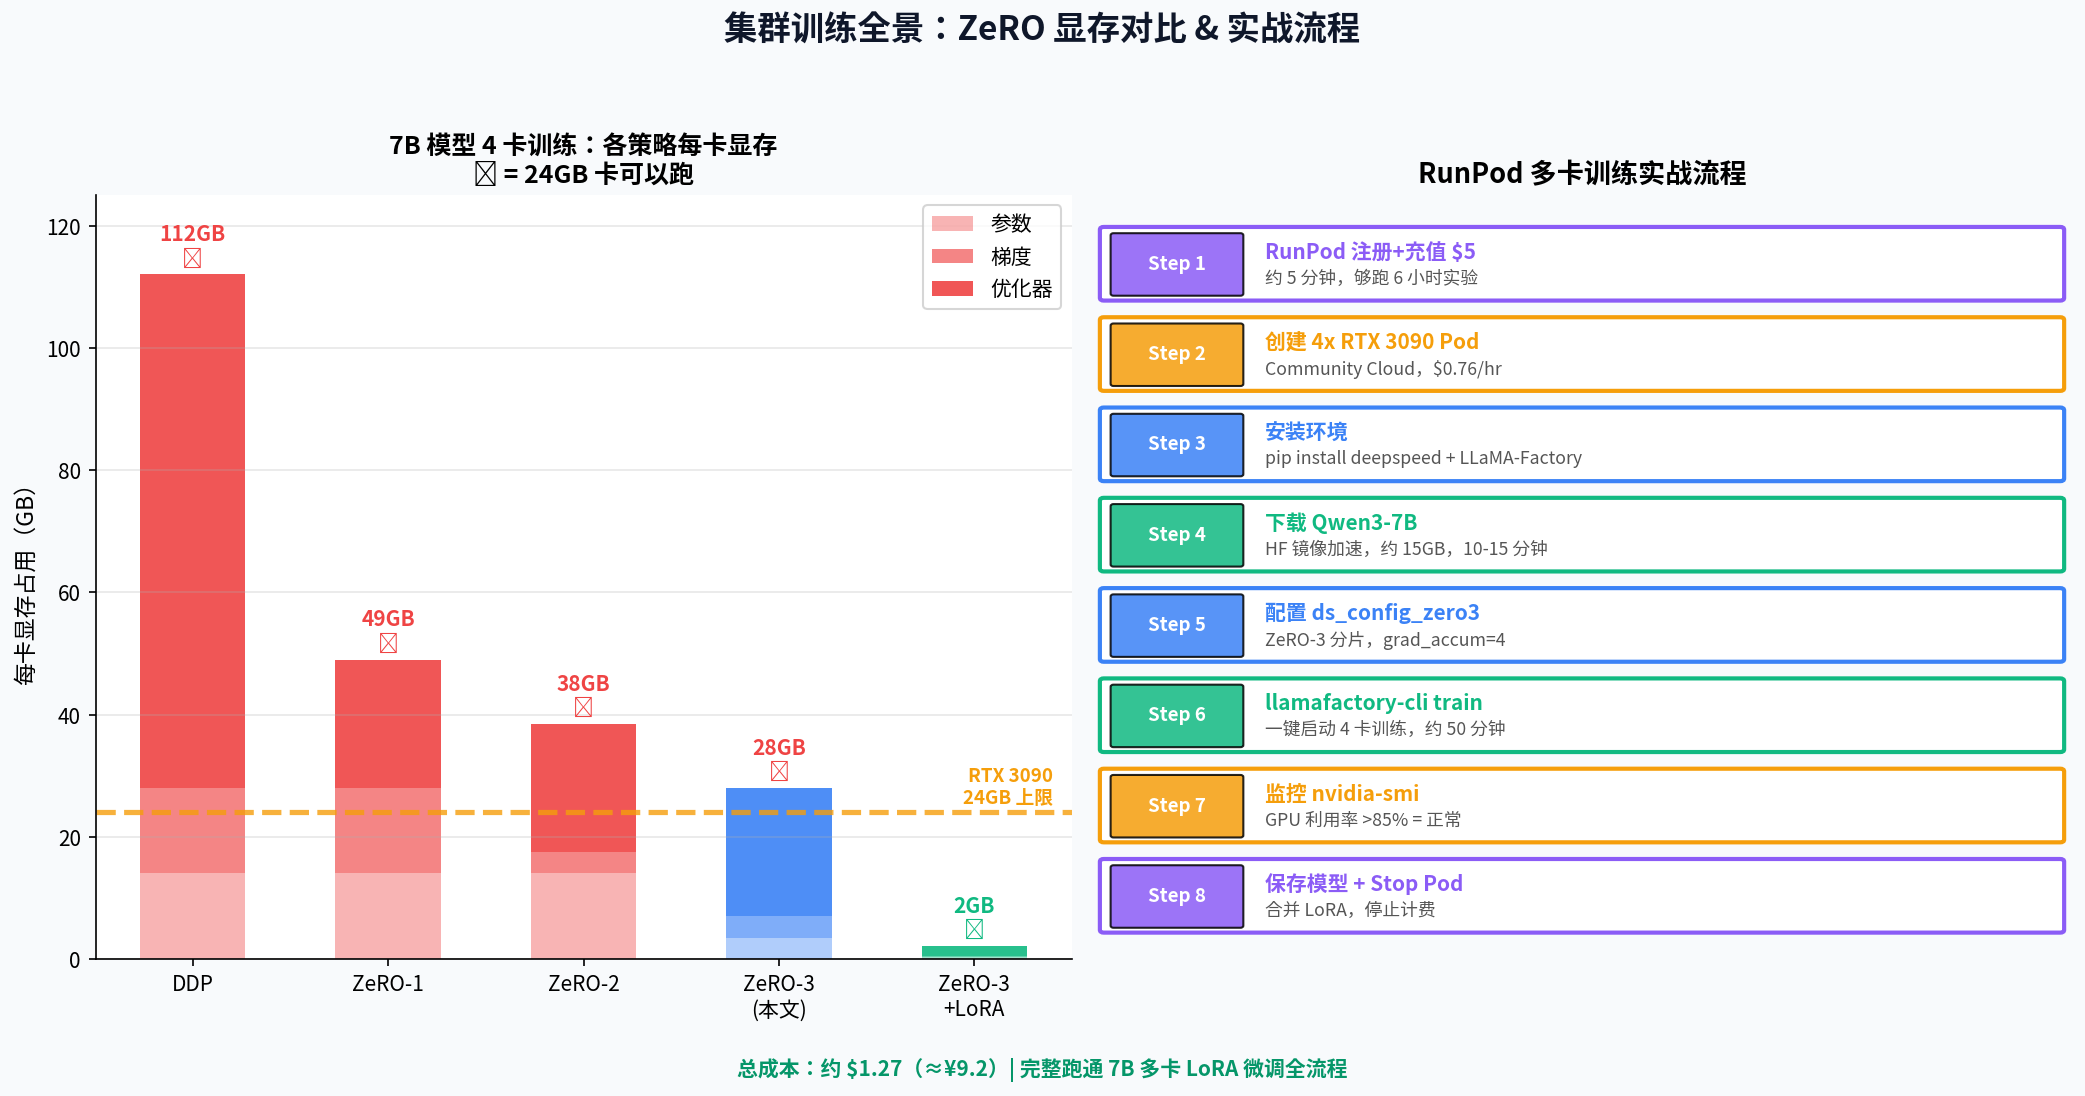
Task: Click the '参数' legend text
Action: pyautogui.click(x=1011, y=223)
